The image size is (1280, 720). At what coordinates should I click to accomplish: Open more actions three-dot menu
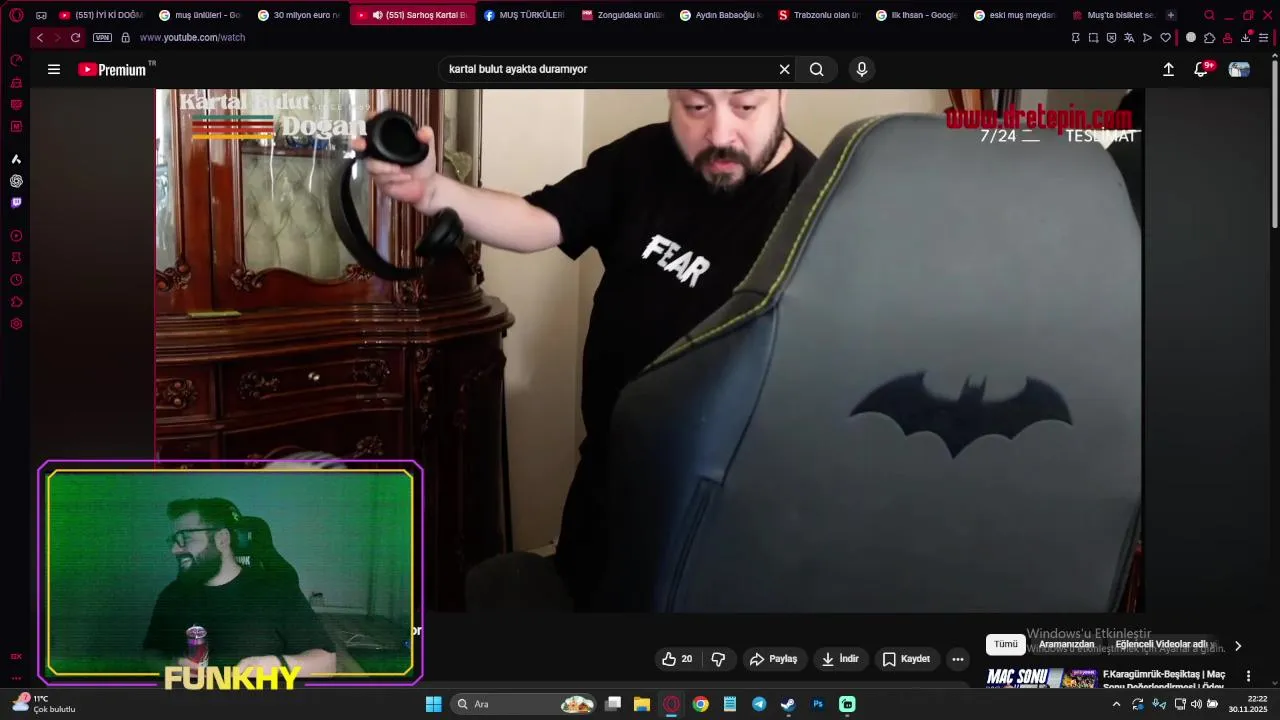(958, 659)
